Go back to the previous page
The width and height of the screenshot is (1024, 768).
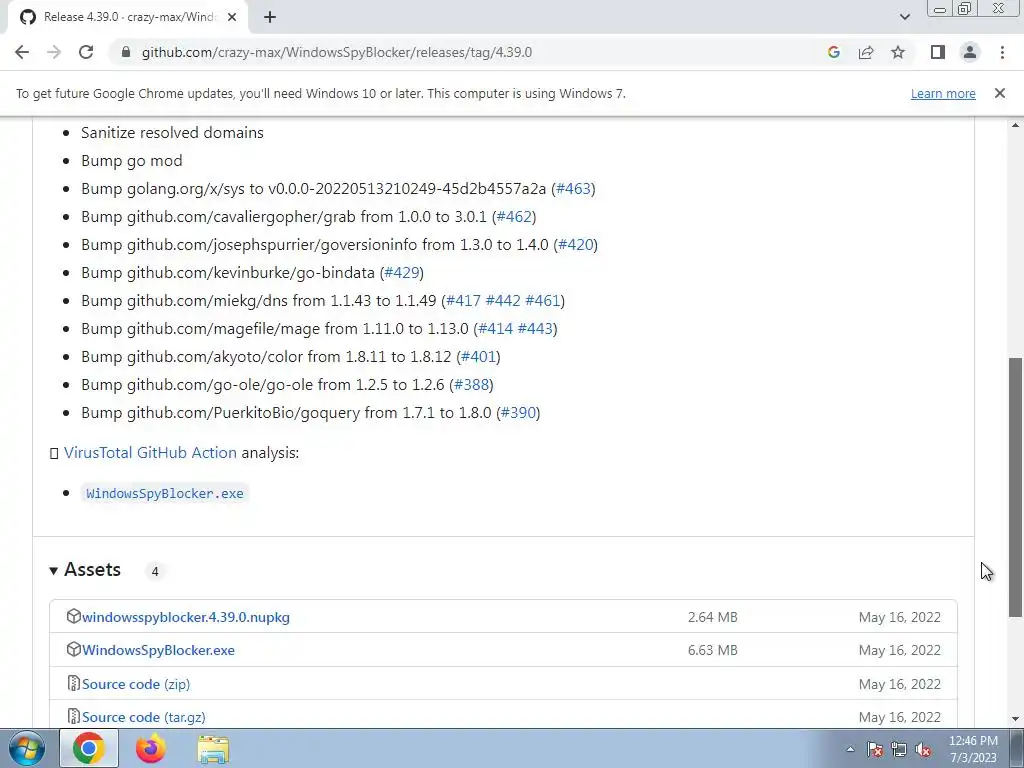point(22,52)
